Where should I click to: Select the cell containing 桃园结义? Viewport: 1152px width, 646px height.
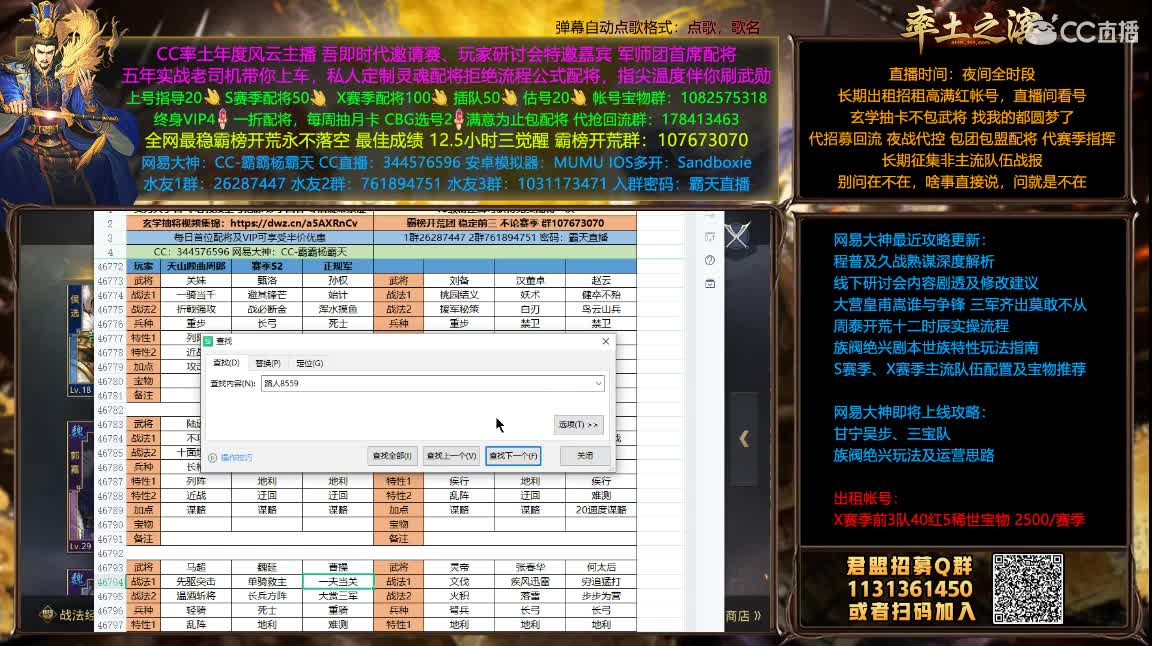coord(459,295)
